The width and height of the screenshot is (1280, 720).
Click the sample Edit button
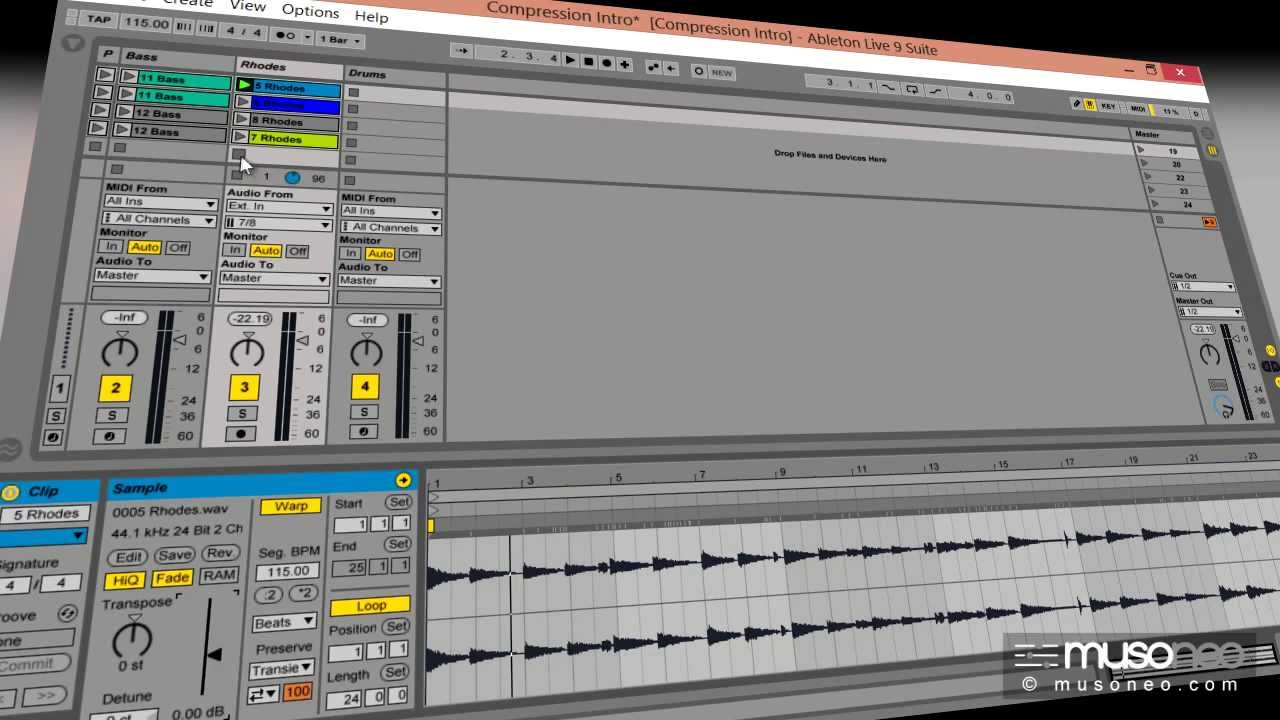point(129,557)
